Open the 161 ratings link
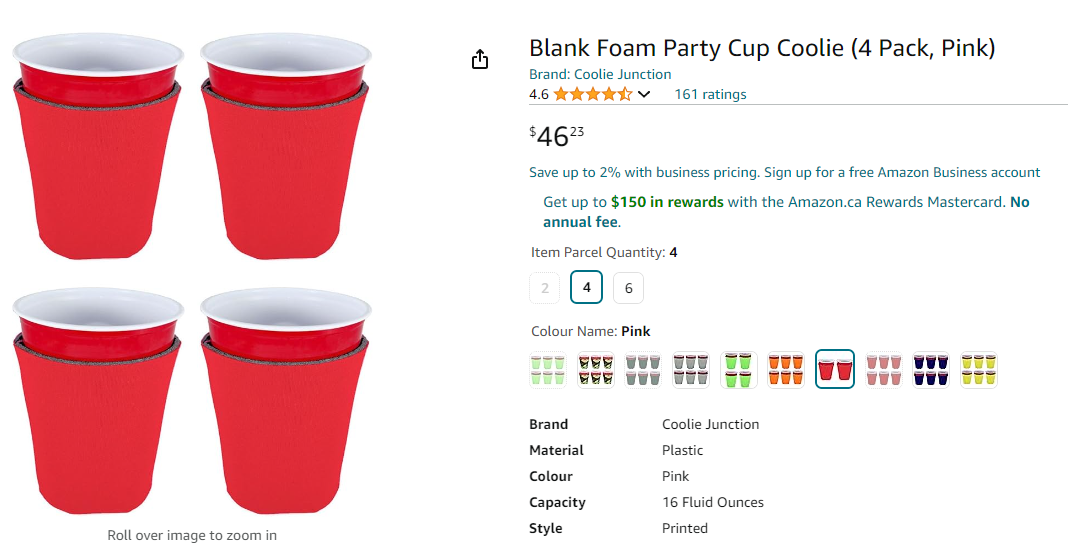1068x543 pixels. (x=710, y=95)
